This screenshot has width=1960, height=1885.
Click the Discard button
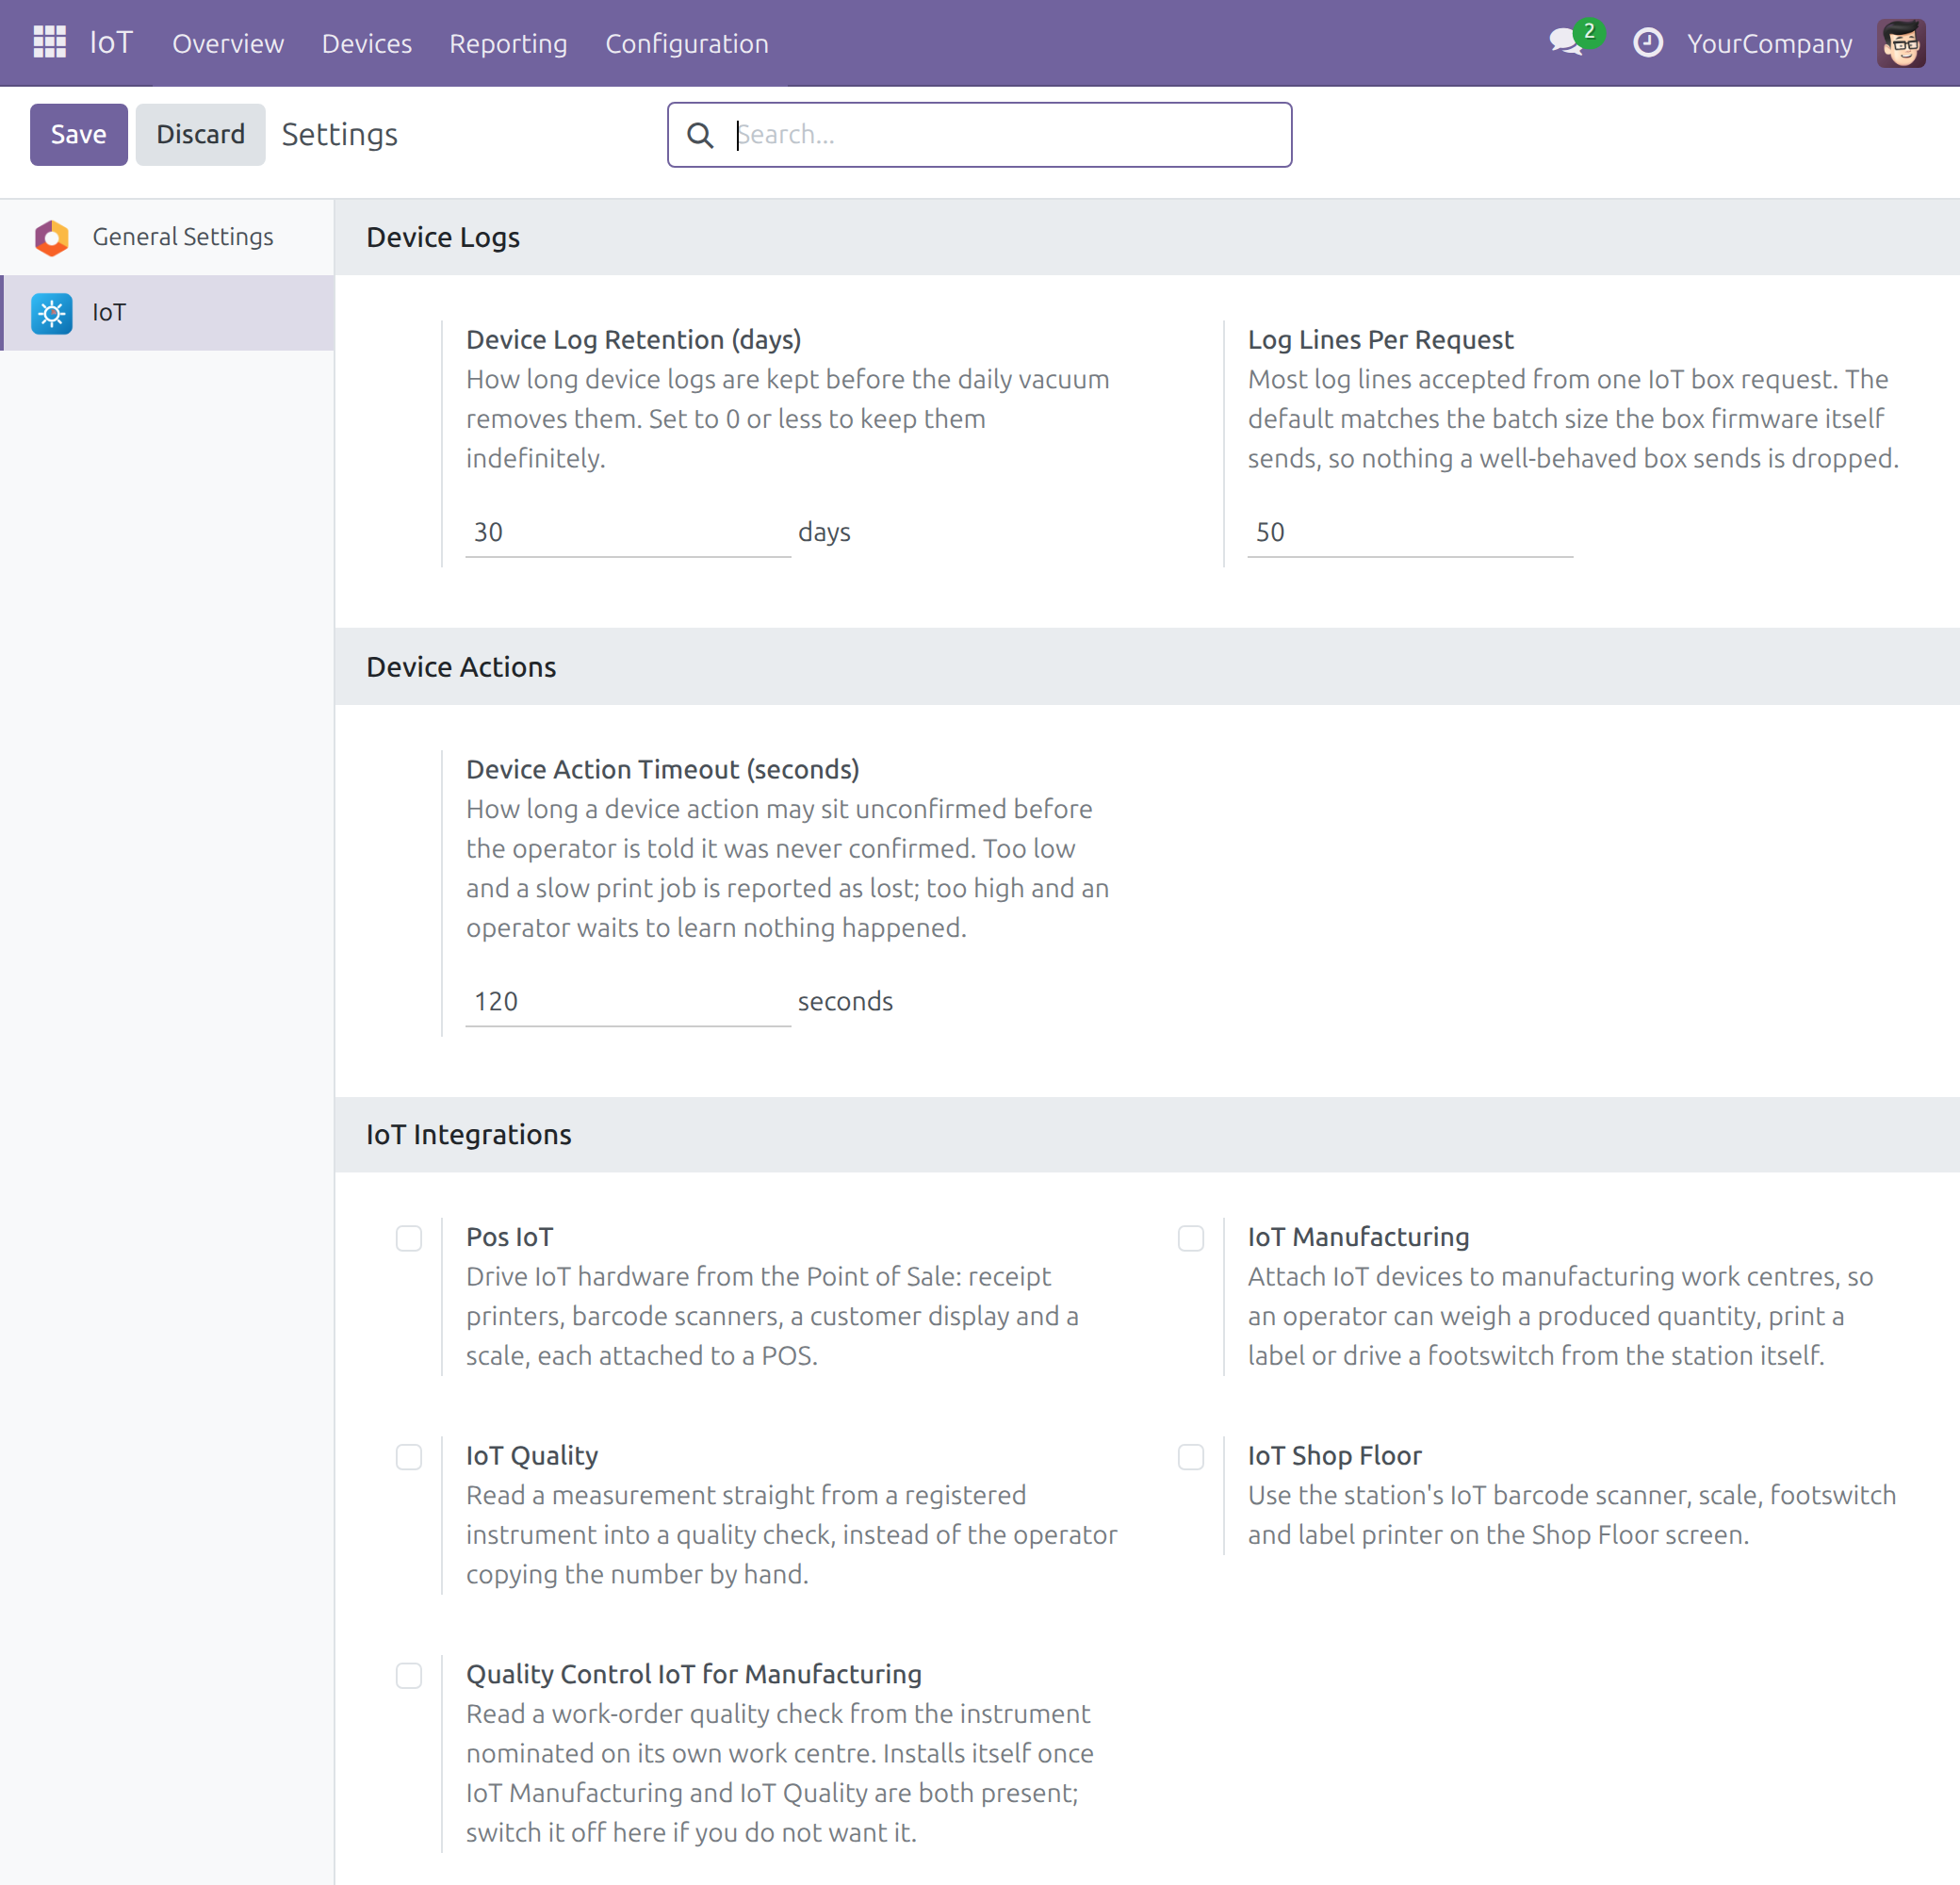pos(200,134)
